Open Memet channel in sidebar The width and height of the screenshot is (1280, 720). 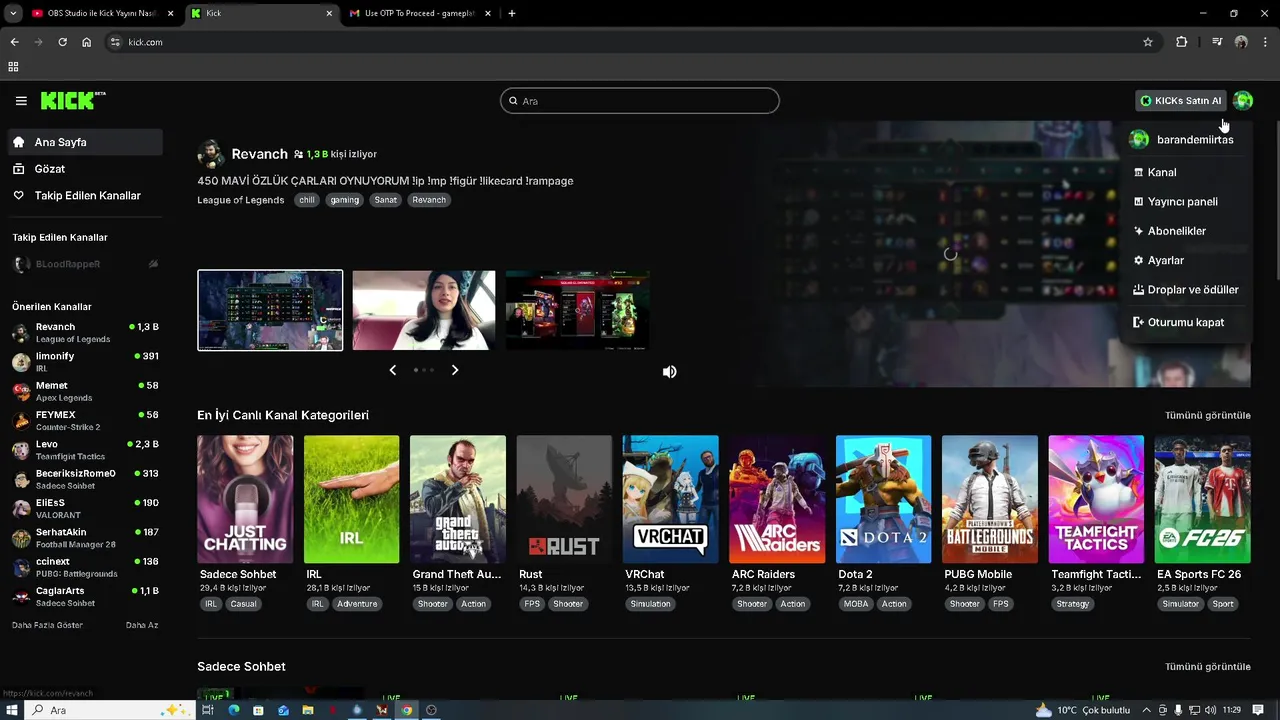(x=85, y=391)
